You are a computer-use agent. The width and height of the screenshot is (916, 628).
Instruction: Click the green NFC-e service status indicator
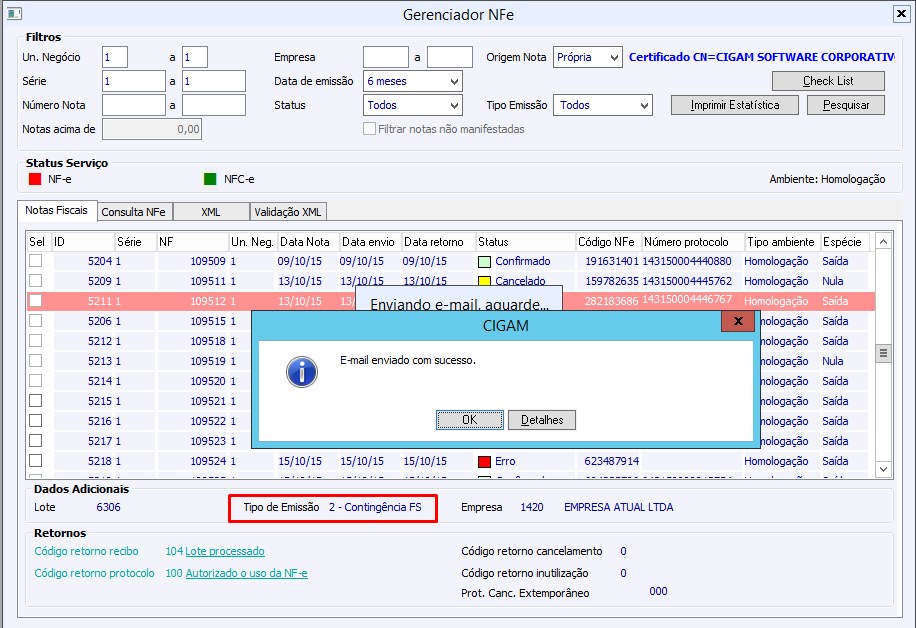tap(210, 179)
